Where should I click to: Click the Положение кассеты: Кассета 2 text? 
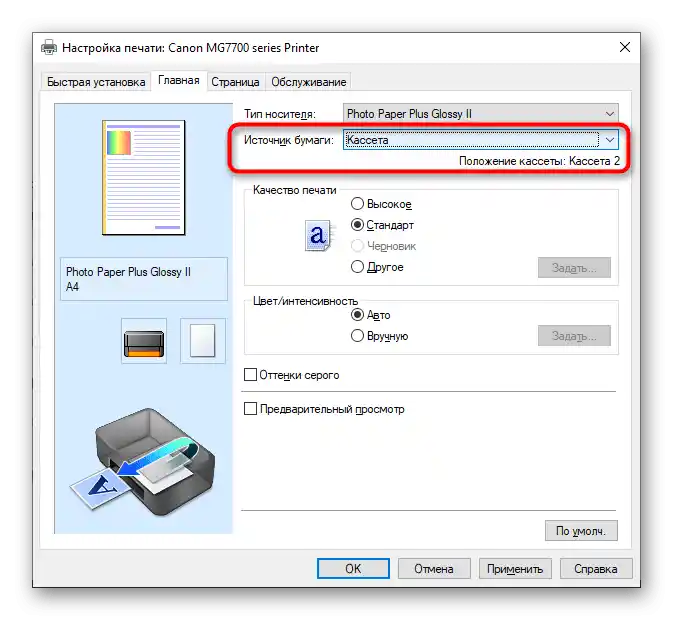[x=540, y=161]
